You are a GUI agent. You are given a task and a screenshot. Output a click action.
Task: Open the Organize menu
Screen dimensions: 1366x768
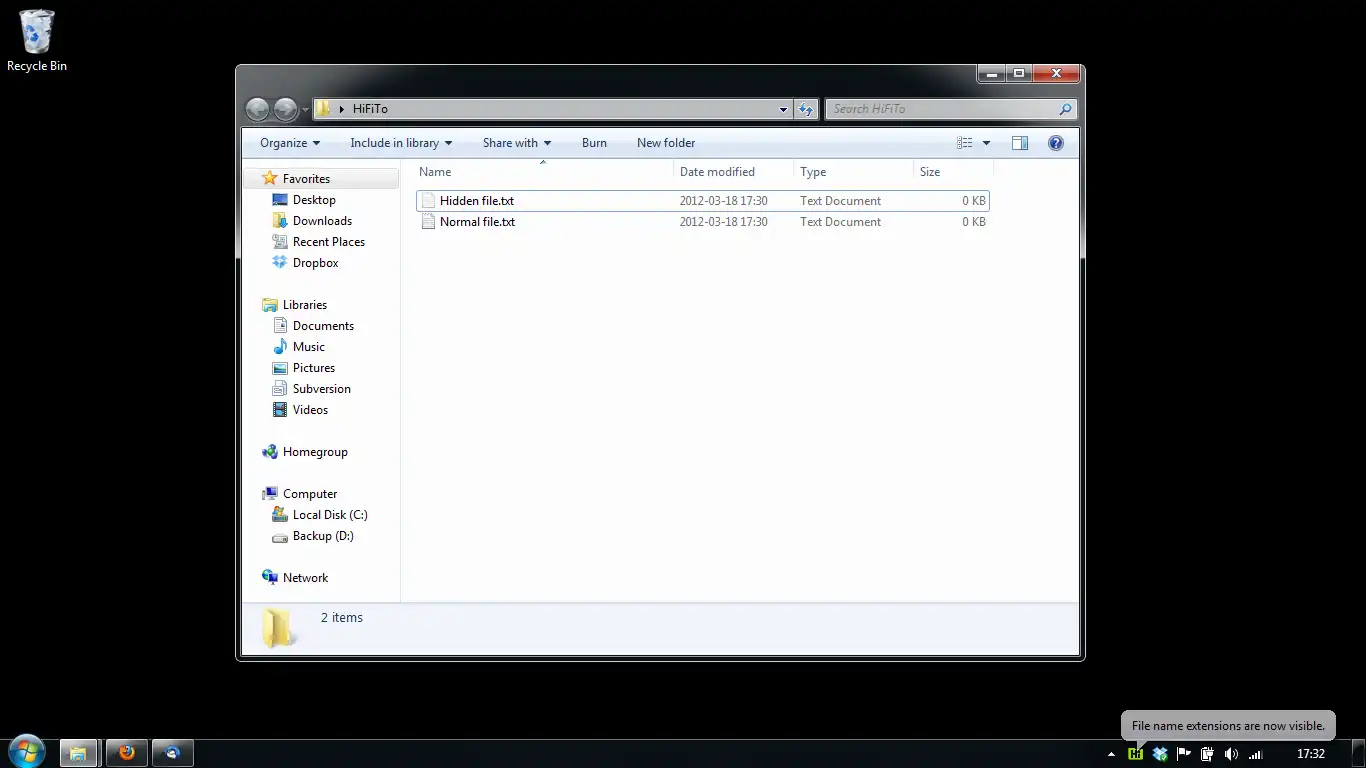(x=290, y=143)
